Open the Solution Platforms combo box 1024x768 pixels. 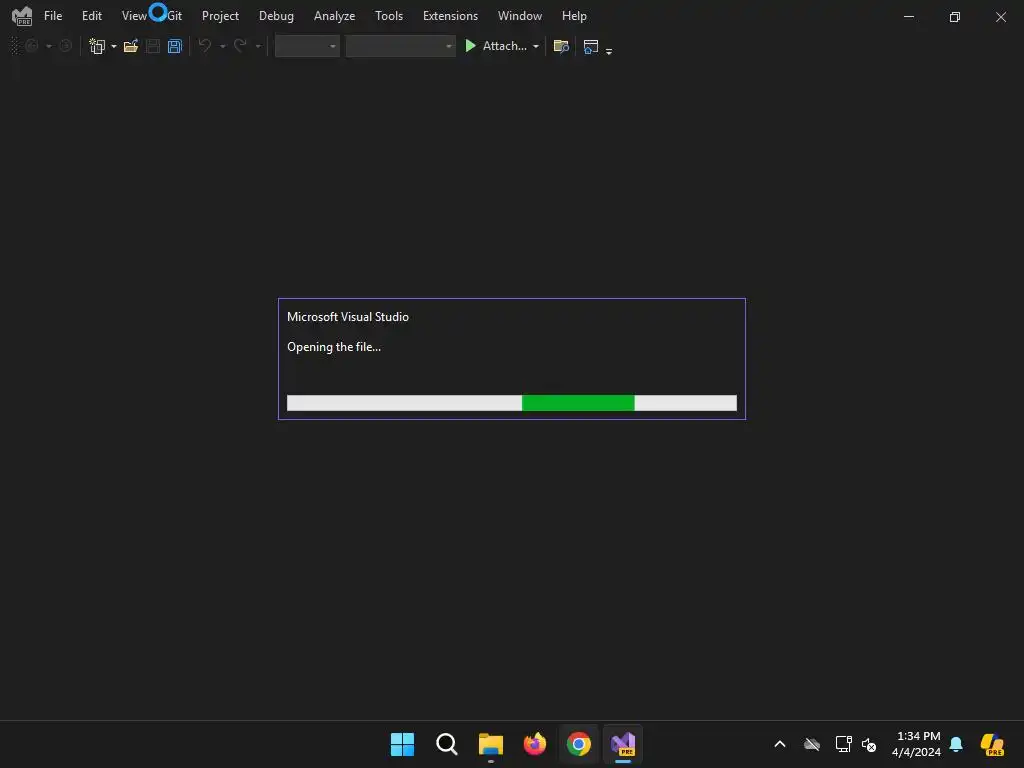point(400,46)
